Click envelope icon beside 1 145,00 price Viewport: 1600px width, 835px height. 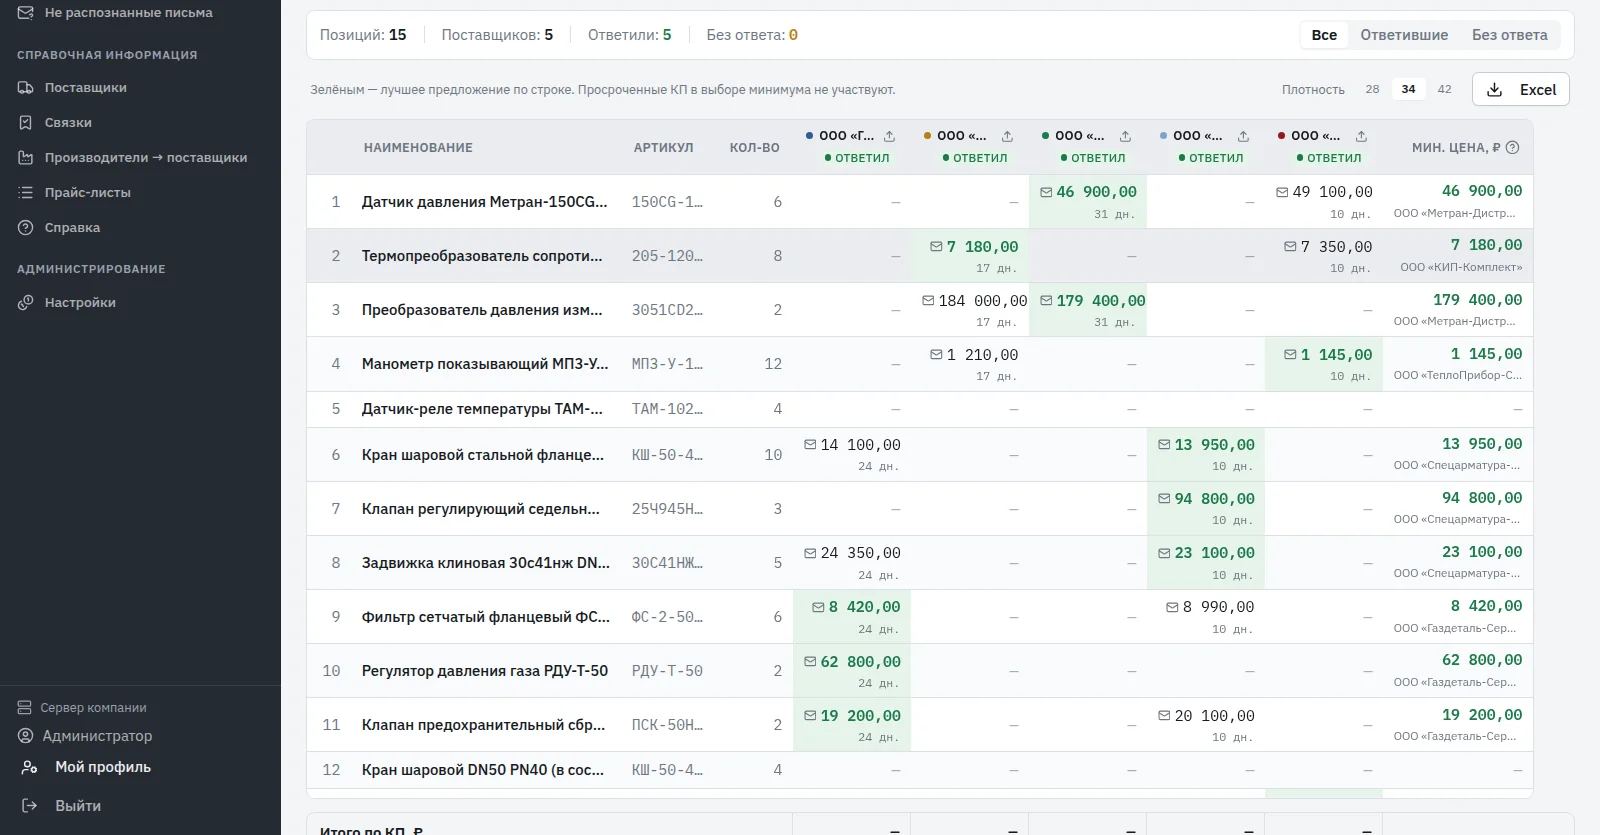click(x=1290, y=355)
